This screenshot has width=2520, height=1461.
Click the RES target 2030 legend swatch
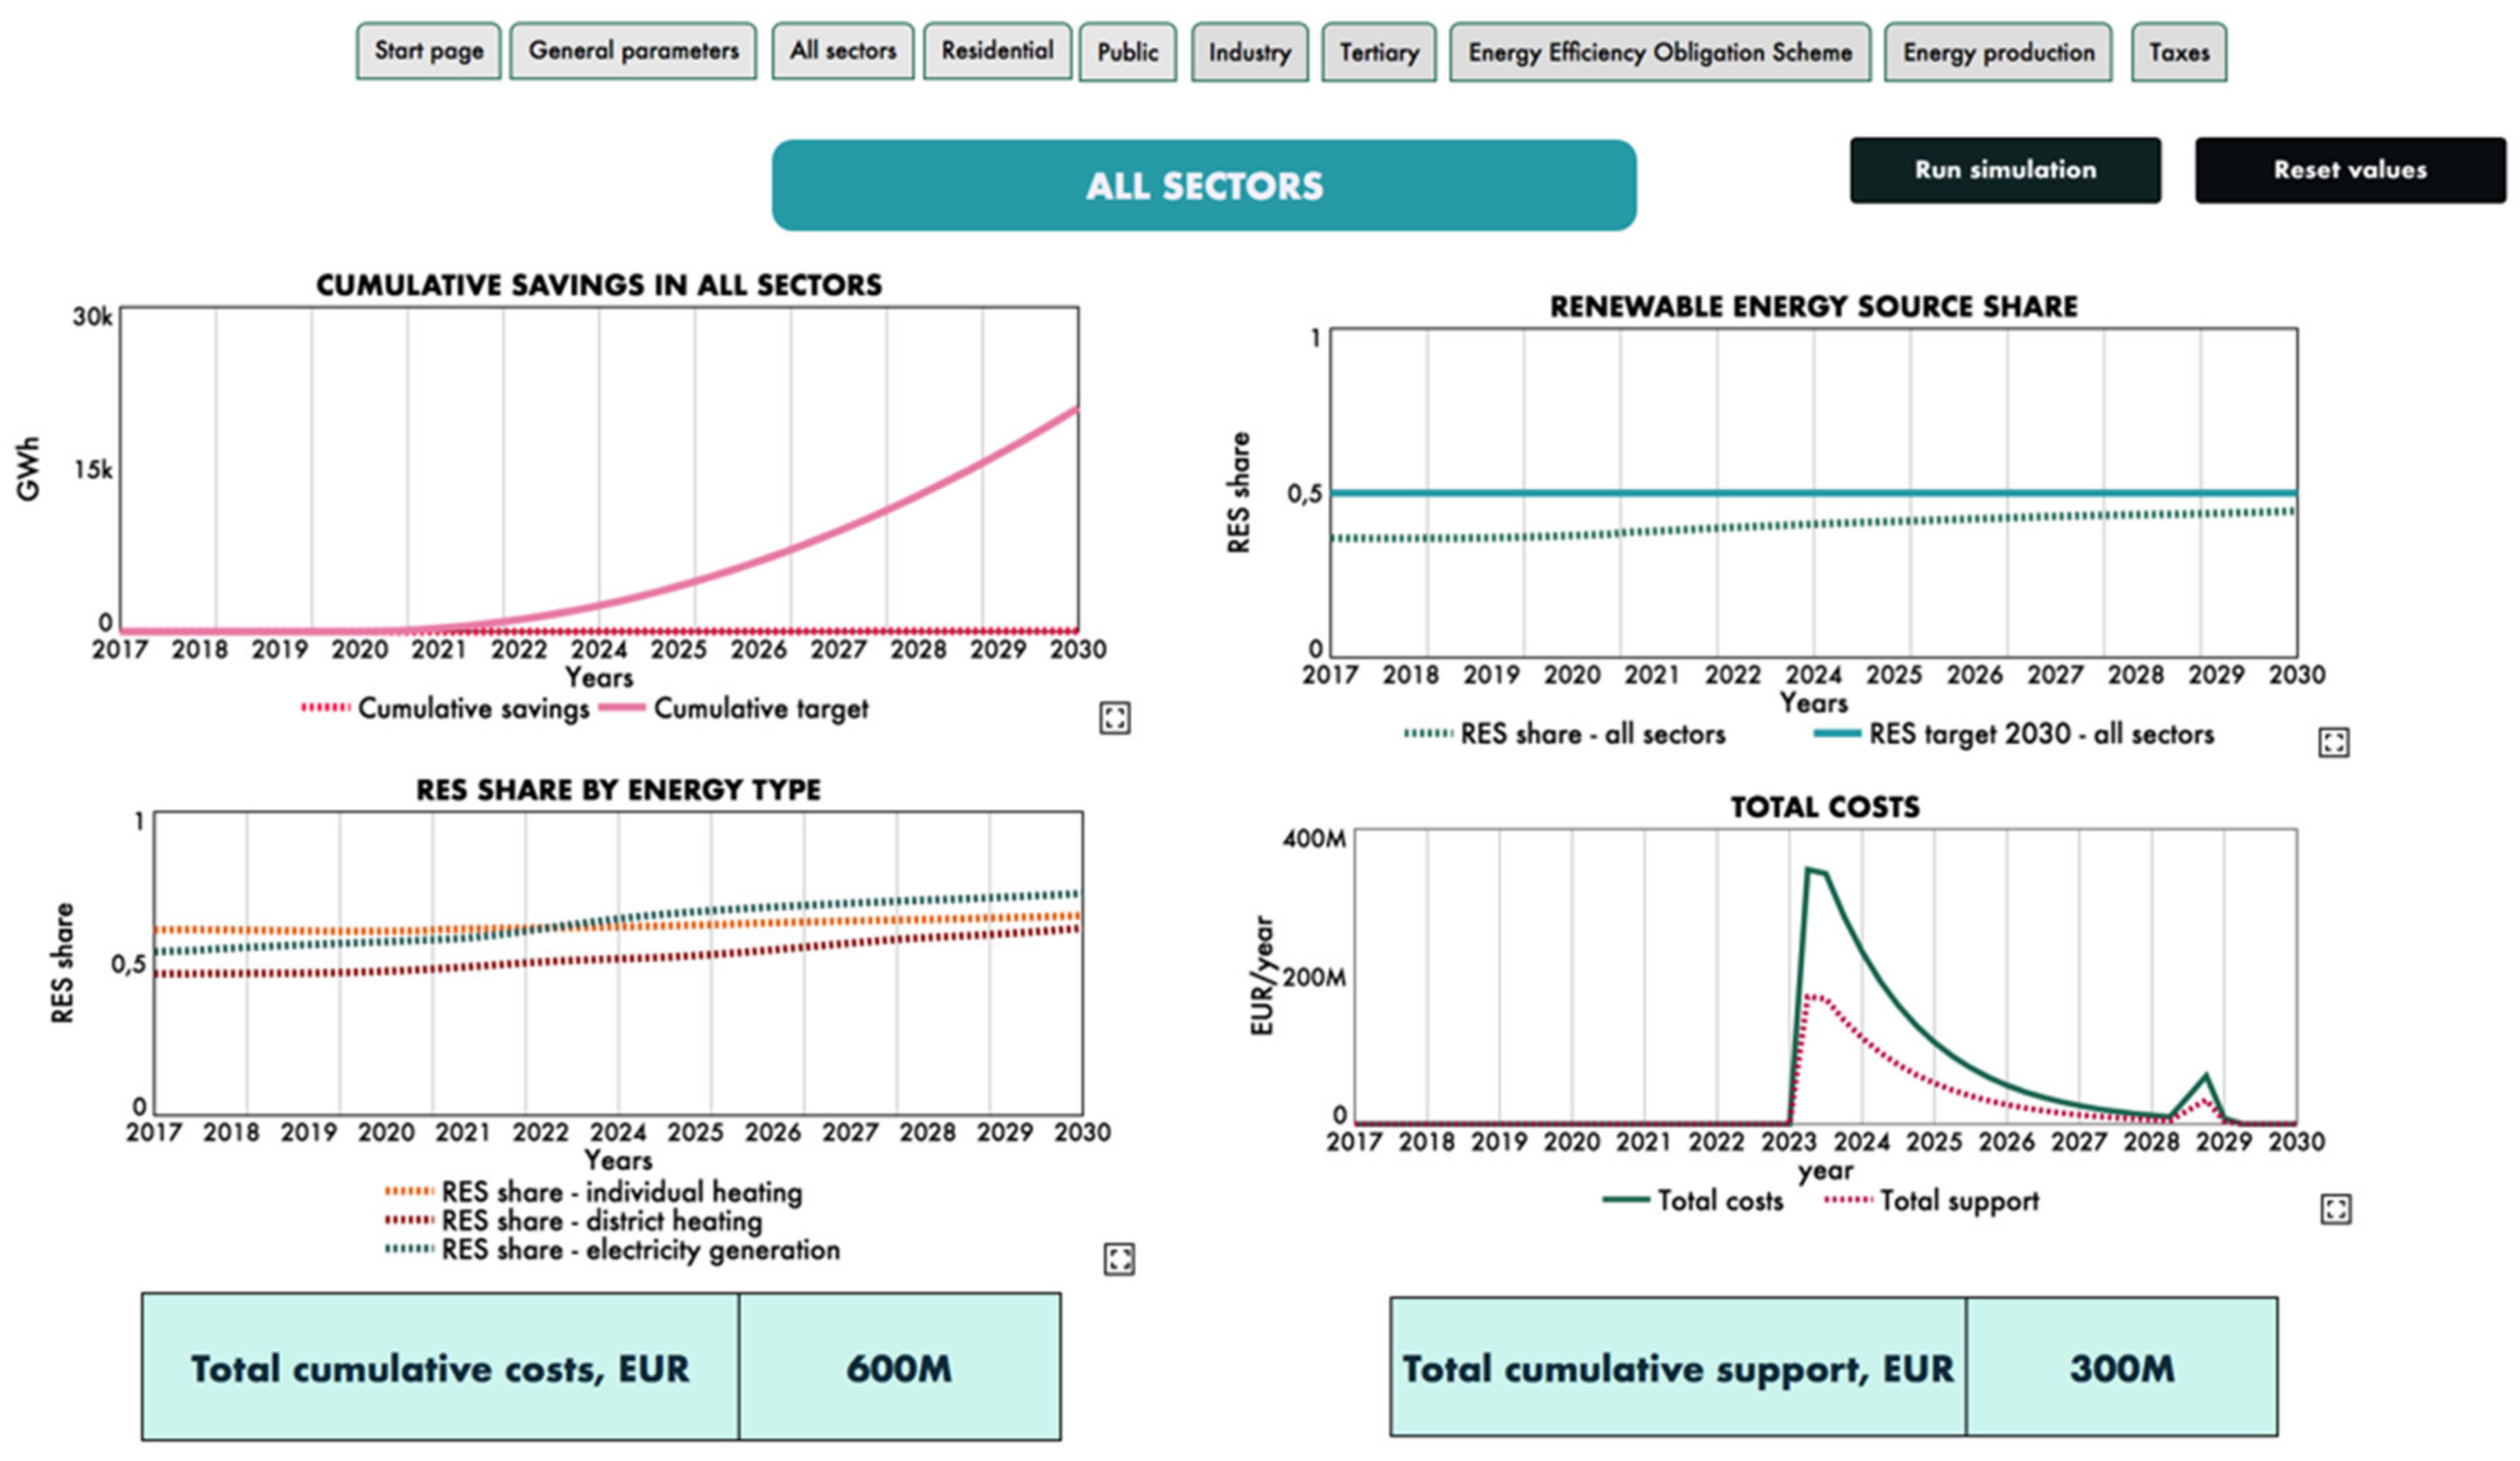point(1837,734)
